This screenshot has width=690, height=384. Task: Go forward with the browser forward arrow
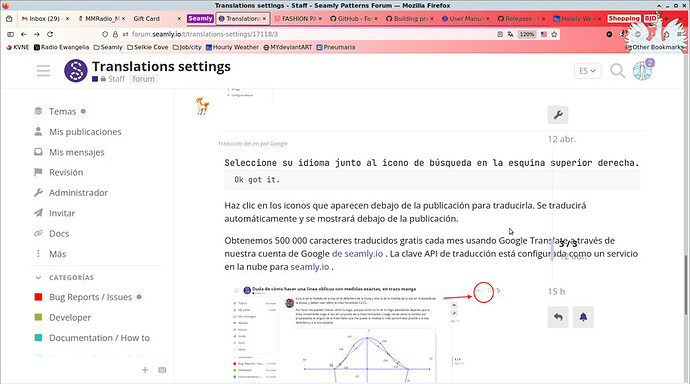[x=37, y=34]
